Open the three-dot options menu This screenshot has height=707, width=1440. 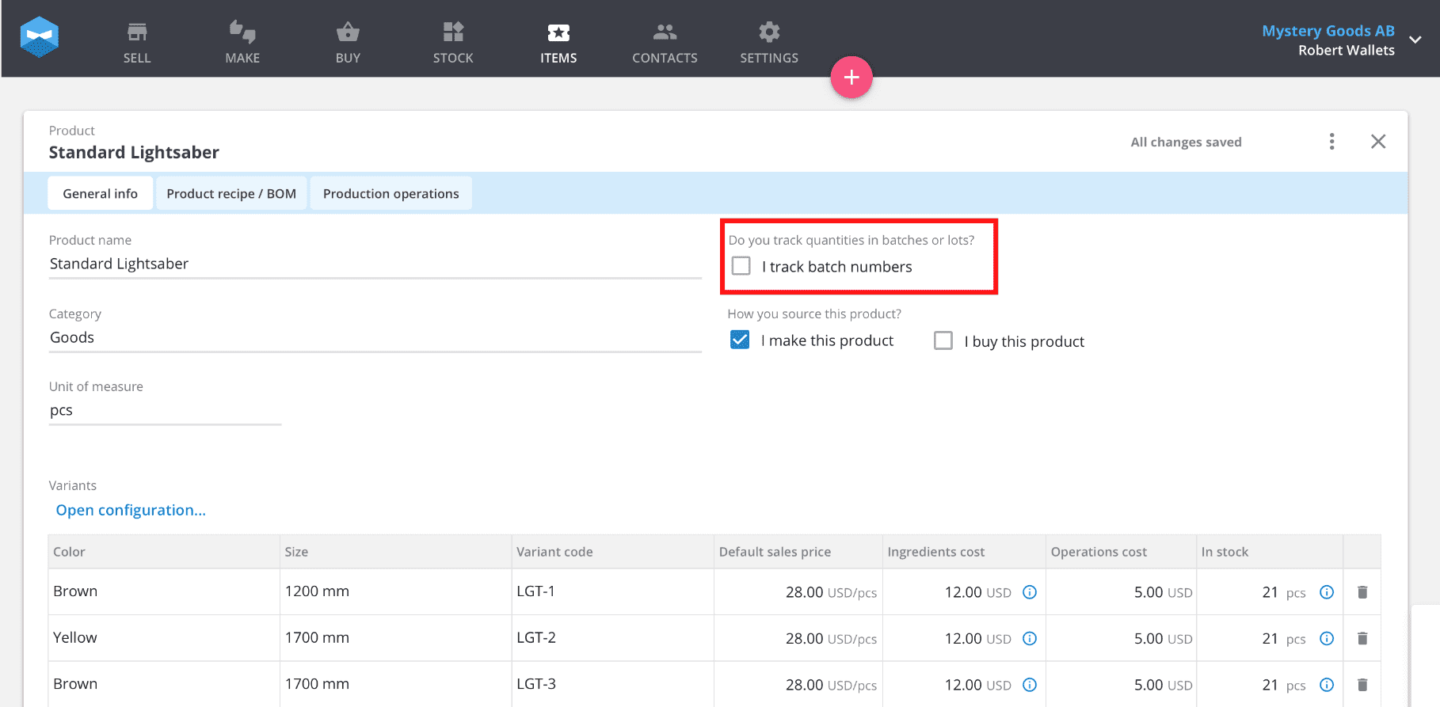pos(1331,141)
